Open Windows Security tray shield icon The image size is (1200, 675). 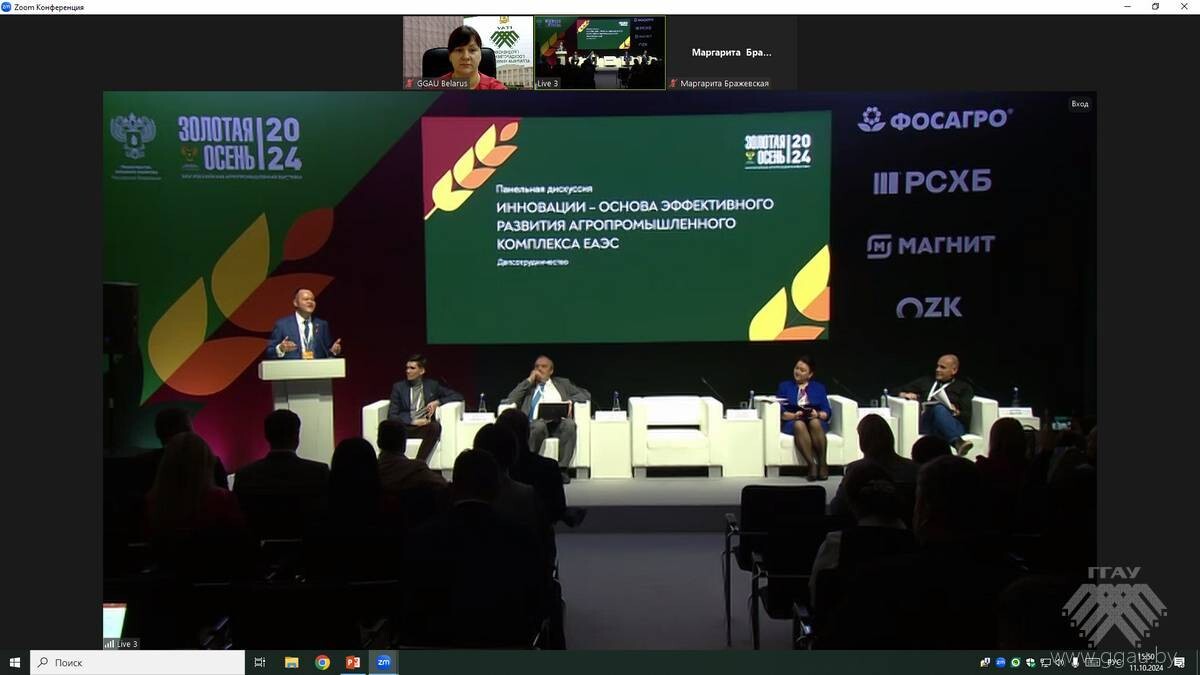pyautogui.click(x=1029, y=662)
